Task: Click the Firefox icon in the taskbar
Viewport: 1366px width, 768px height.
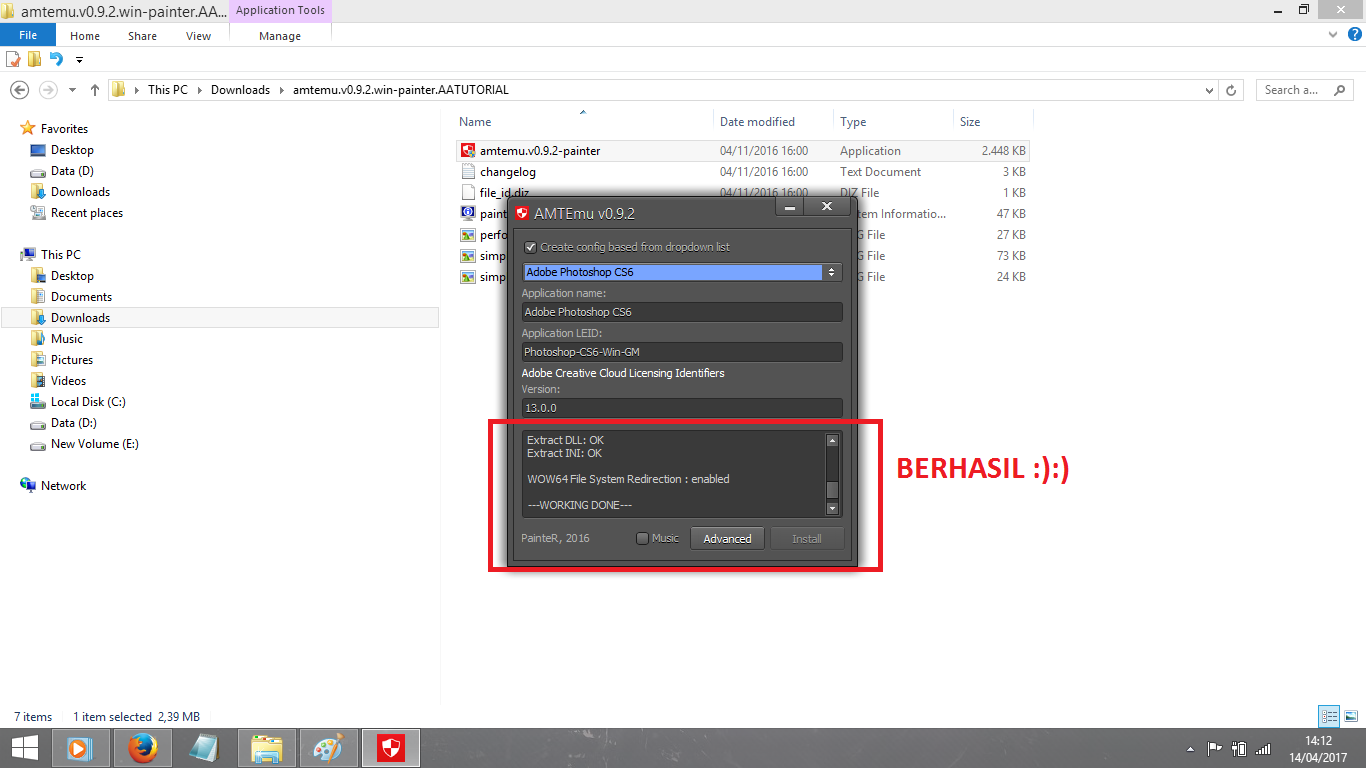Action: [x=143, y=748]
